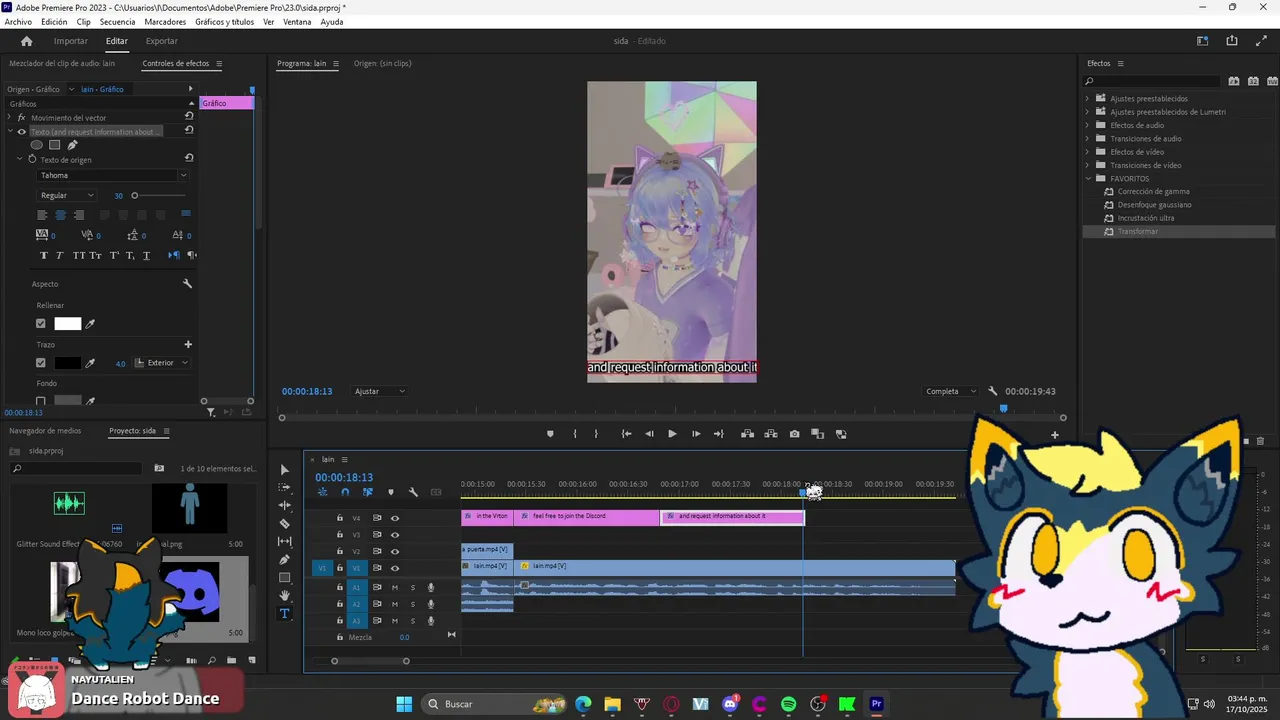
Task: Mark In point in Program monitor
Action: (575, 434)
